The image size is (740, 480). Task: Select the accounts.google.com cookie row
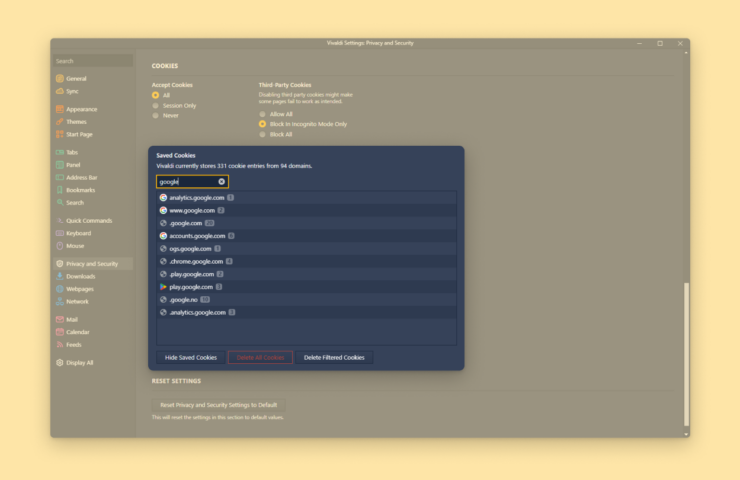(306, 236)
